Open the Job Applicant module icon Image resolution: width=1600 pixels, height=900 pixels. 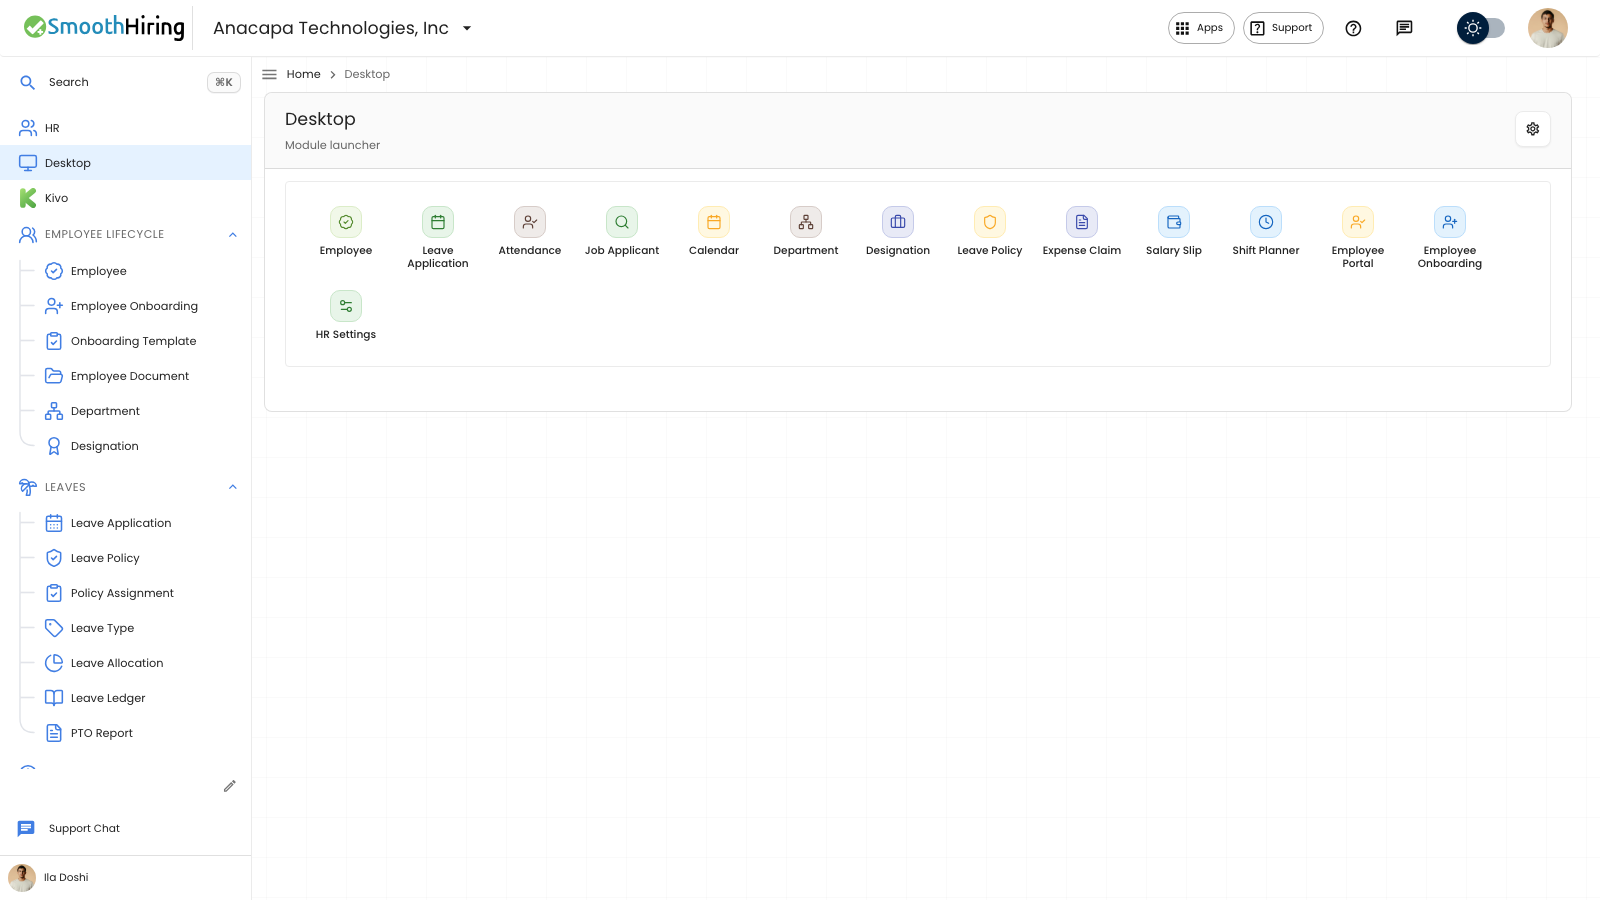pyautogui.click(x=622, y=222)
